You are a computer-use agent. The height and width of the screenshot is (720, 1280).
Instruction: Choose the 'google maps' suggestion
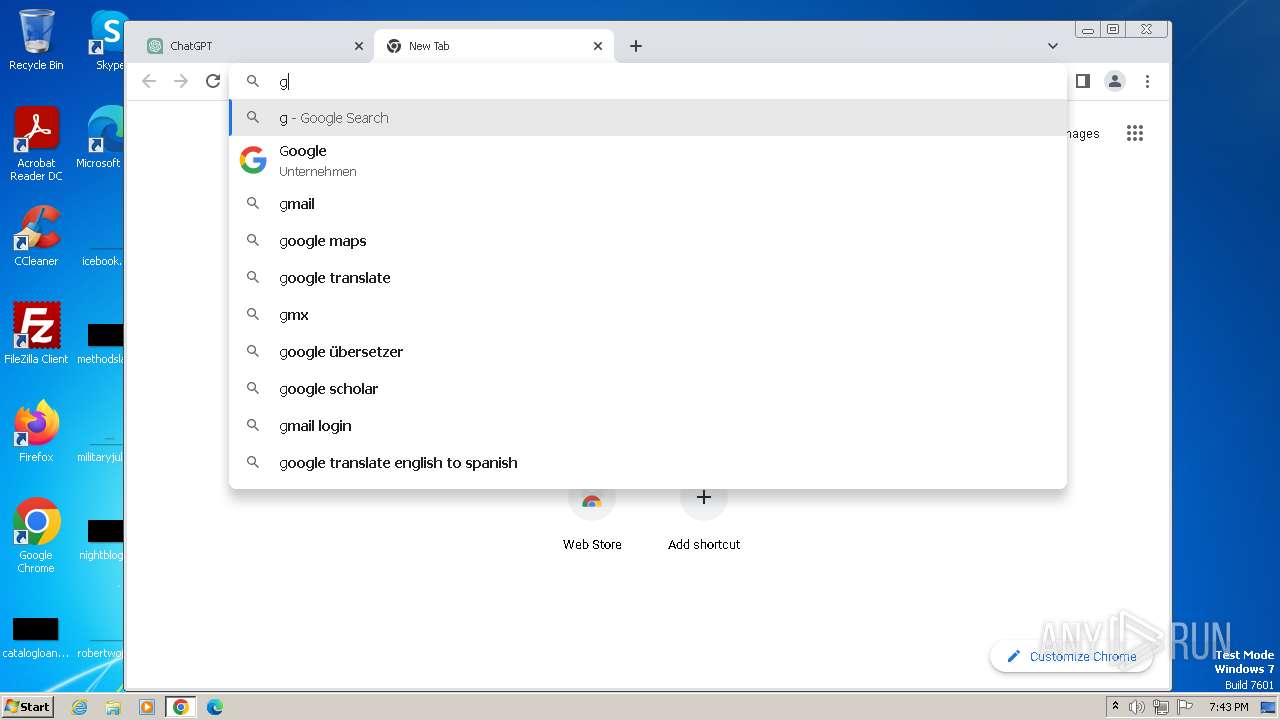[x=648, y=241]
